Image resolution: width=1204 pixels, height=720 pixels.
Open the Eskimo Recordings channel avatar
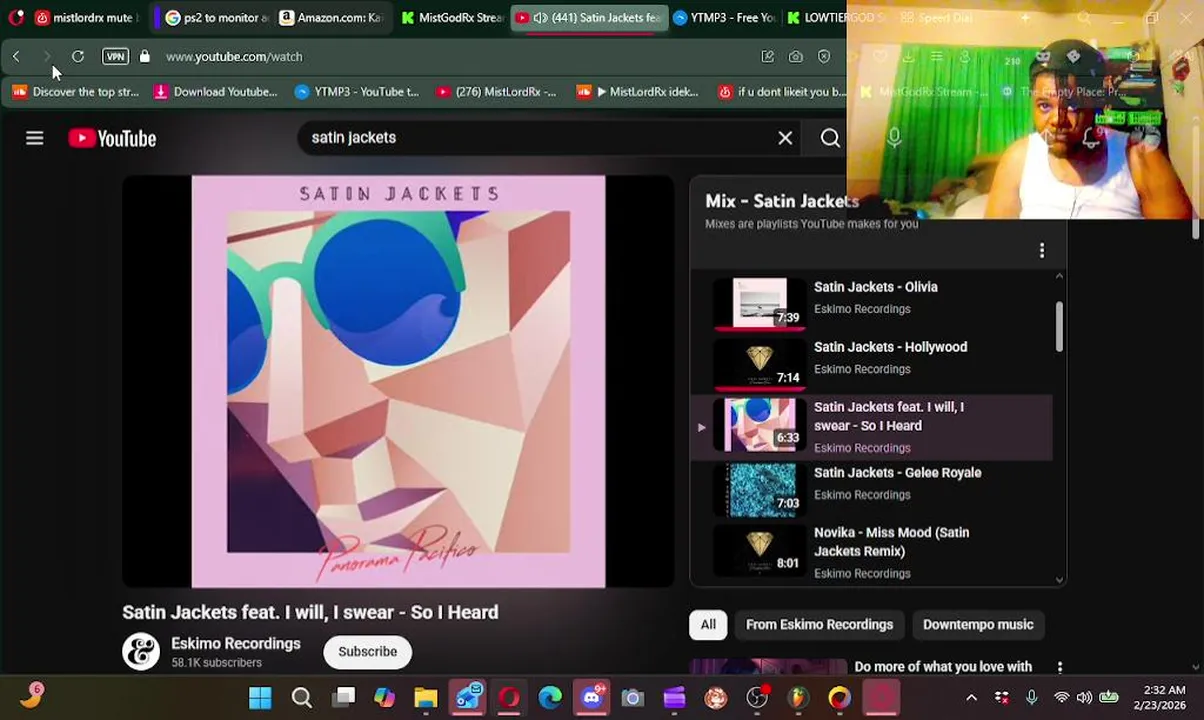point(141,652)
